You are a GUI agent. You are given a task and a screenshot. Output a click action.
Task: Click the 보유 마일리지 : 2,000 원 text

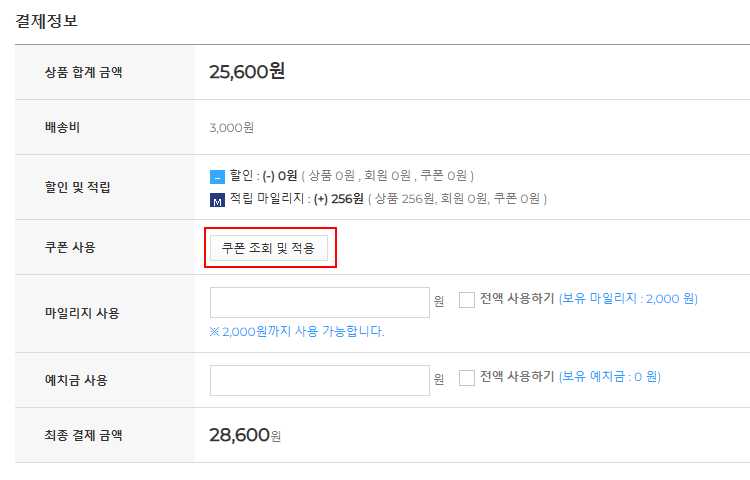[628, 299]
